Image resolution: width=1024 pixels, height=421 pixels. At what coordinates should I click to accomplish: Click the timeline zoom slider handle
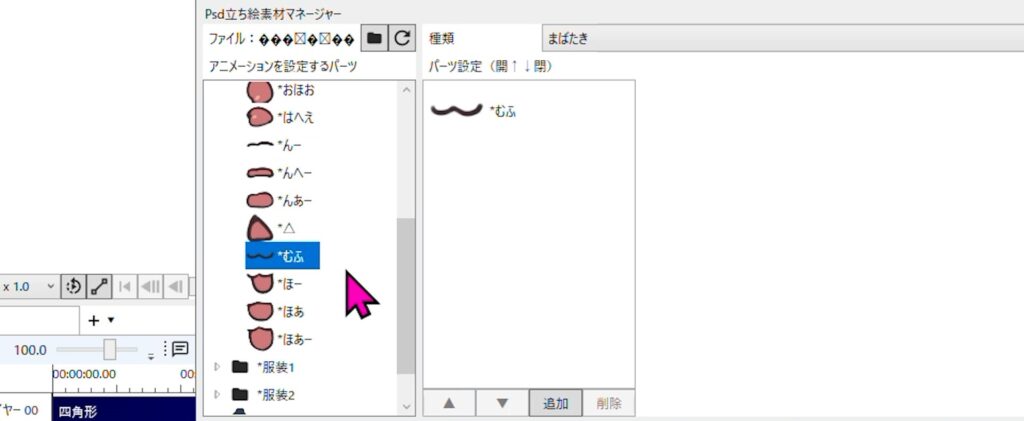coord(110,349)
